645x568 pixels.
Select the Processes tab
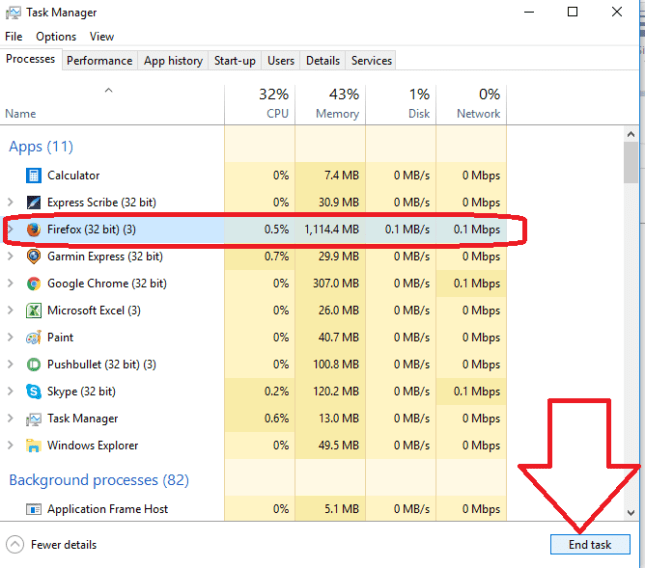[x=30, y=59]
